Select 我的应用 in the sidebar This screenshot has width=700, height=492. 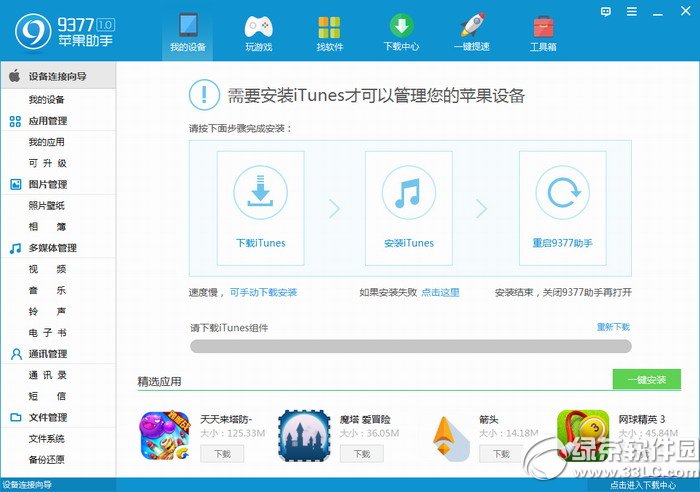[x=46, y=142]
